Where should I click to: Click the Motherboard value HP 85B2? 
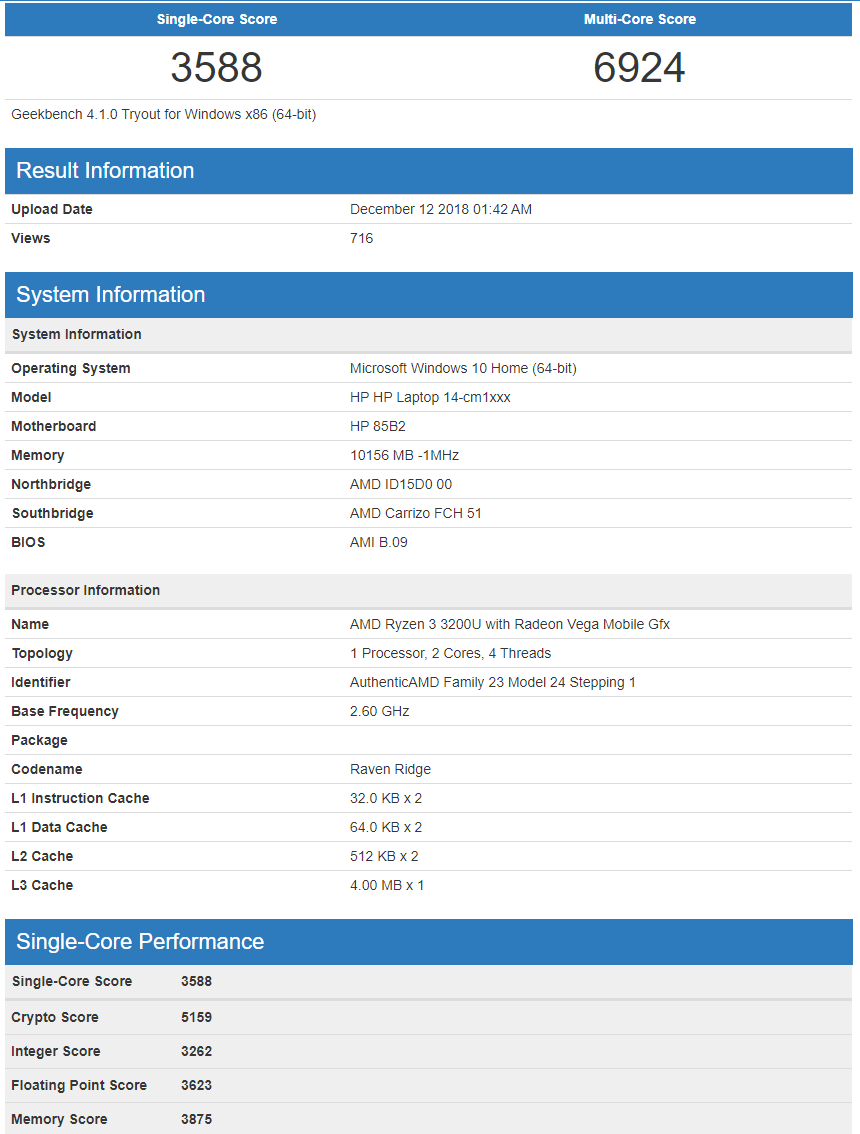[x=378, y=426]
